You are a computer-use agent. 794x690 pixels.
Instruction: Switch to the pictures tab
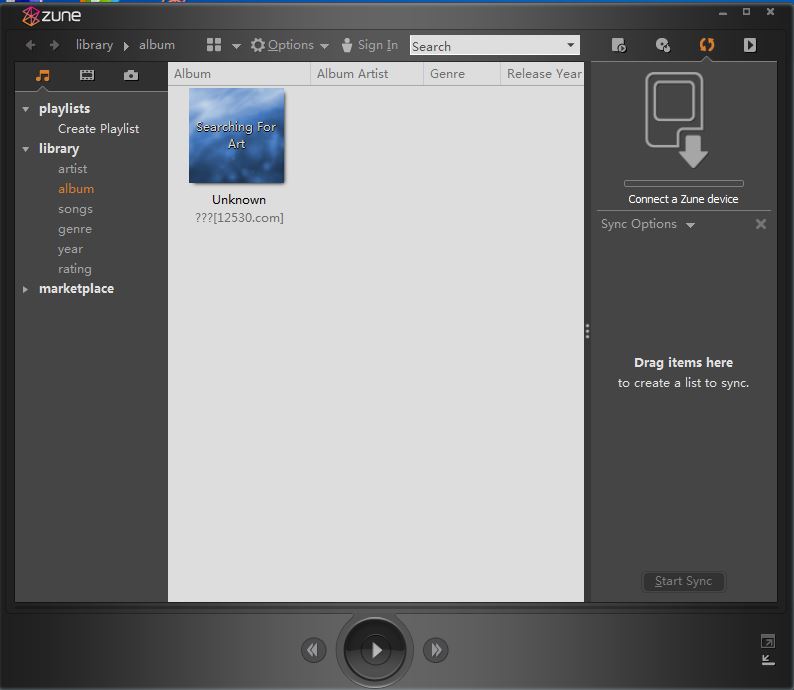click(131, 75)
